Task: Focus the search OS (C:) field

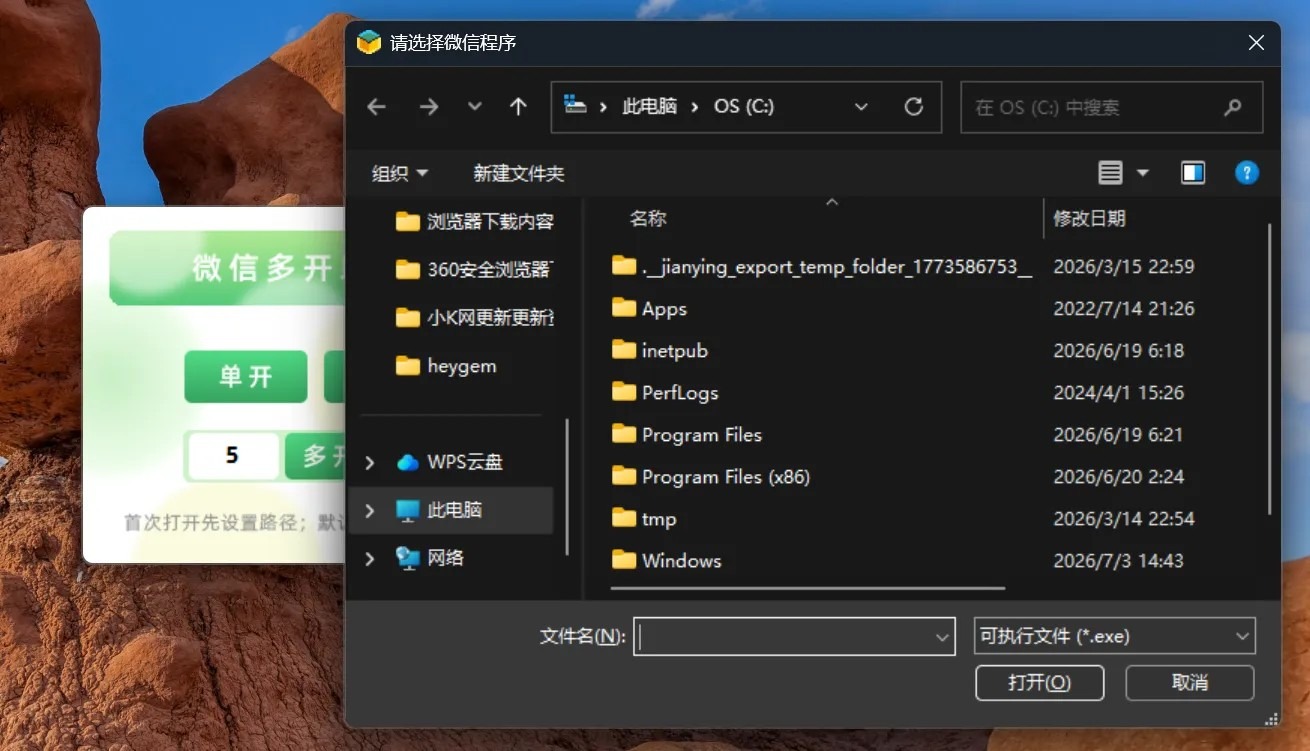Action: click(1111, 107)
